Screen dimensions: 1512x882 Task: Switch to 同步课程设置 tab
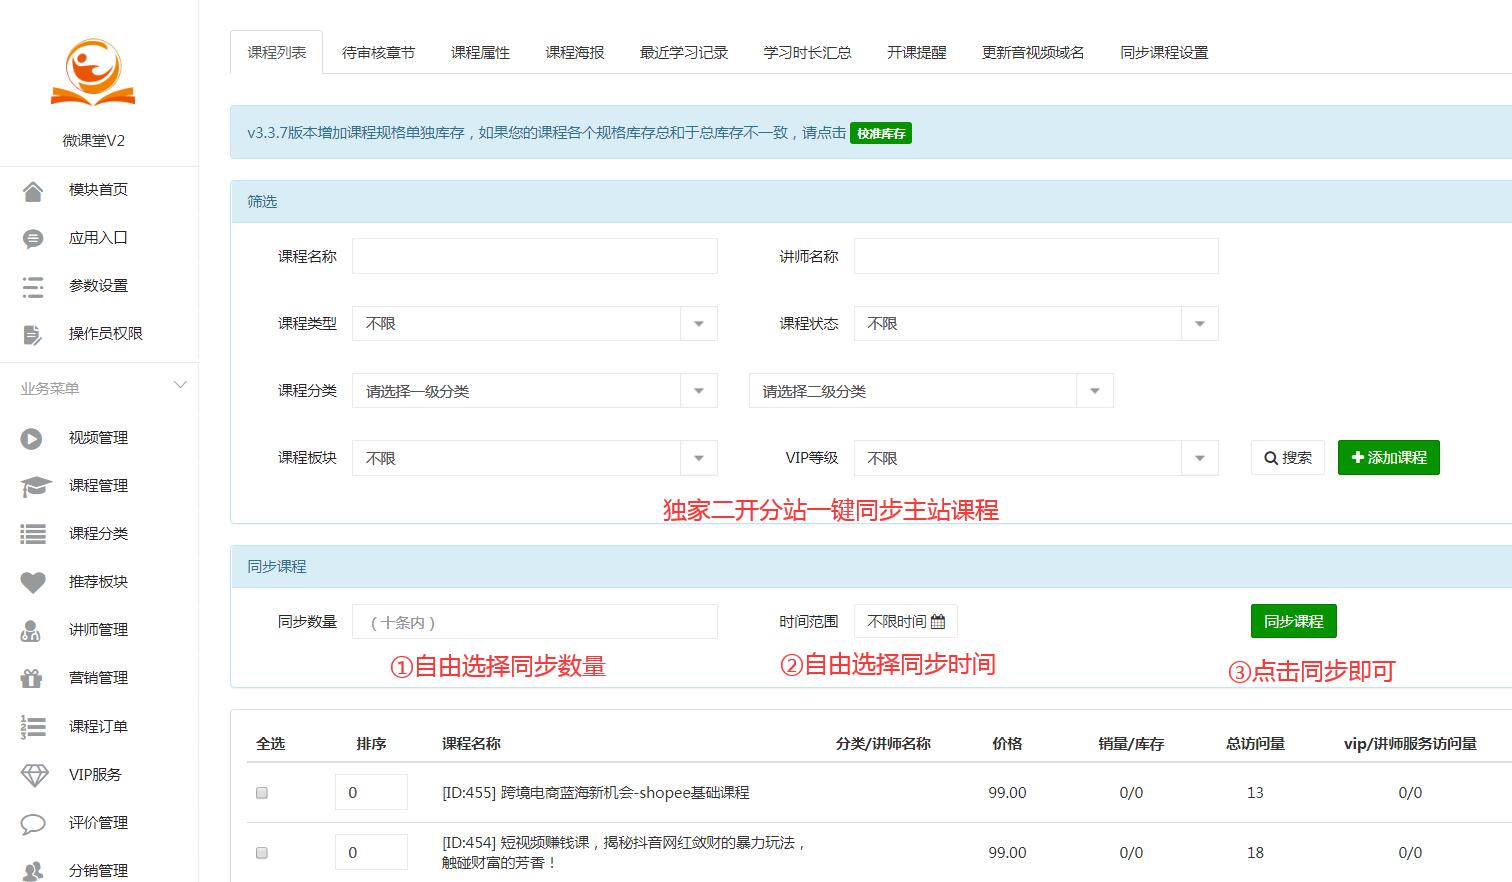coord(1164,52)
